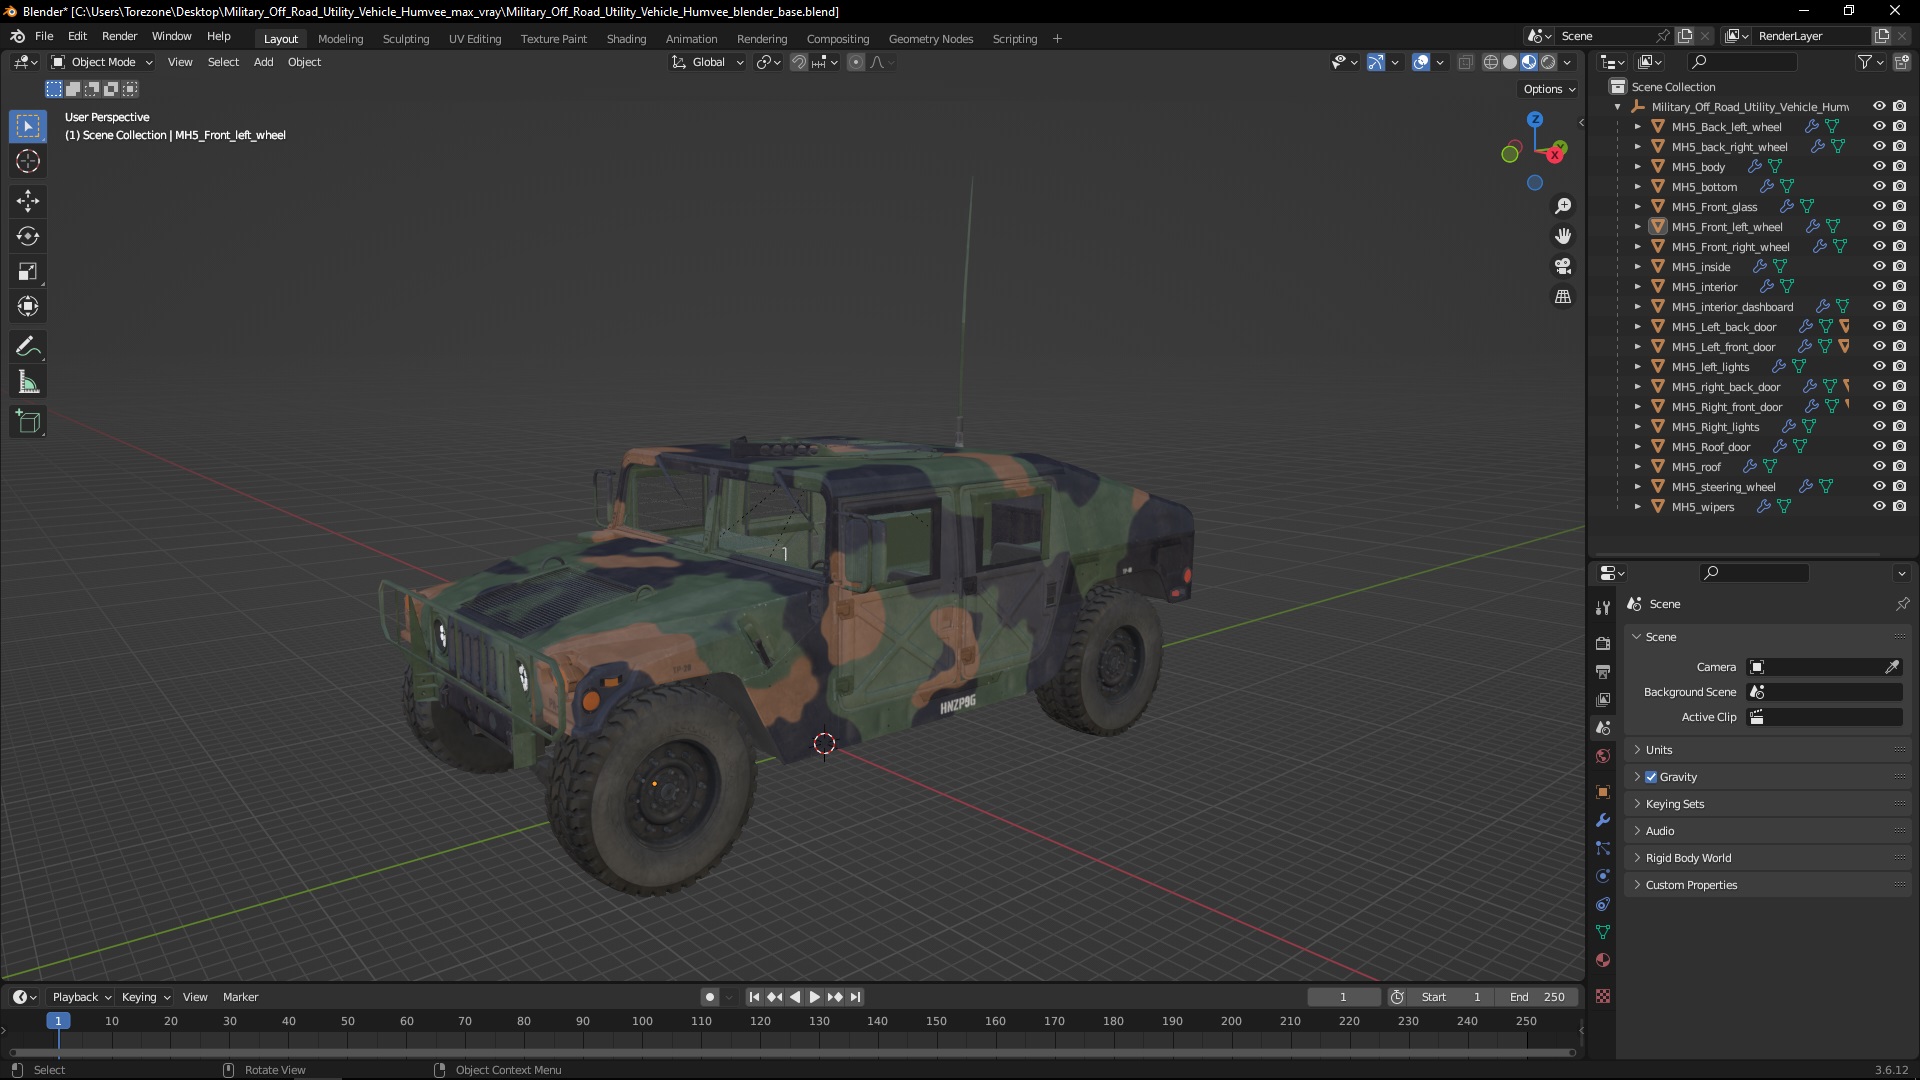Open the View Layer properties tab
The height and width of the screenshot is (1080, 1920).
(1603, 699)
